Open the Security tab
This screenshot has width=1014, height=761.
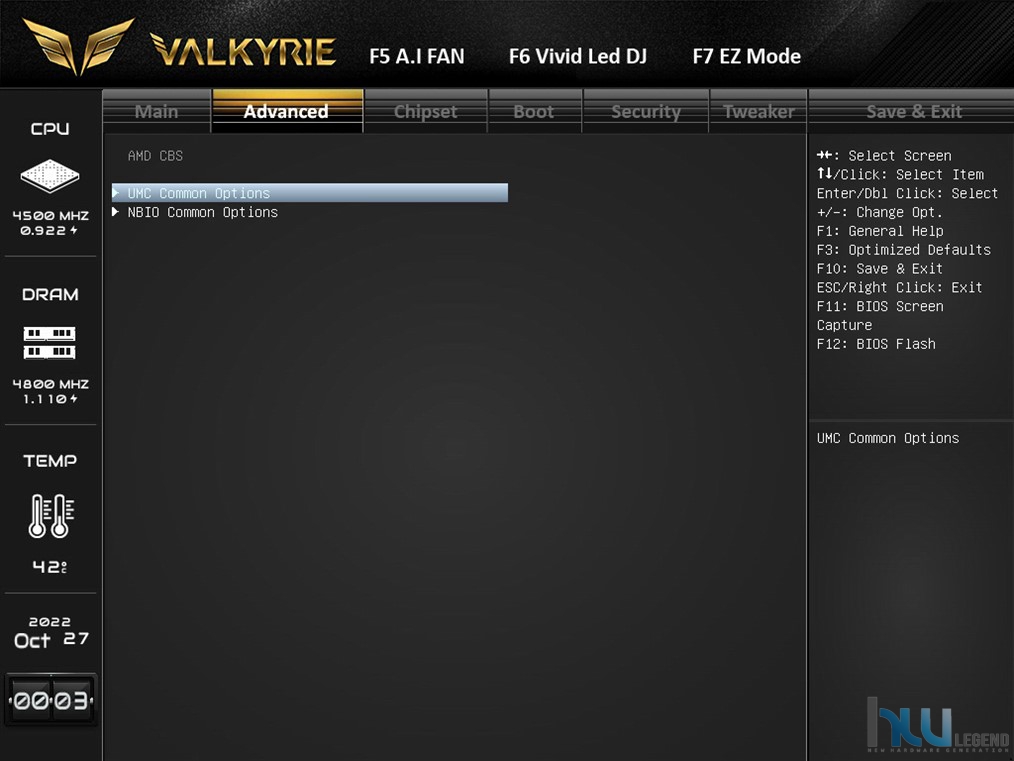point(646,111)
